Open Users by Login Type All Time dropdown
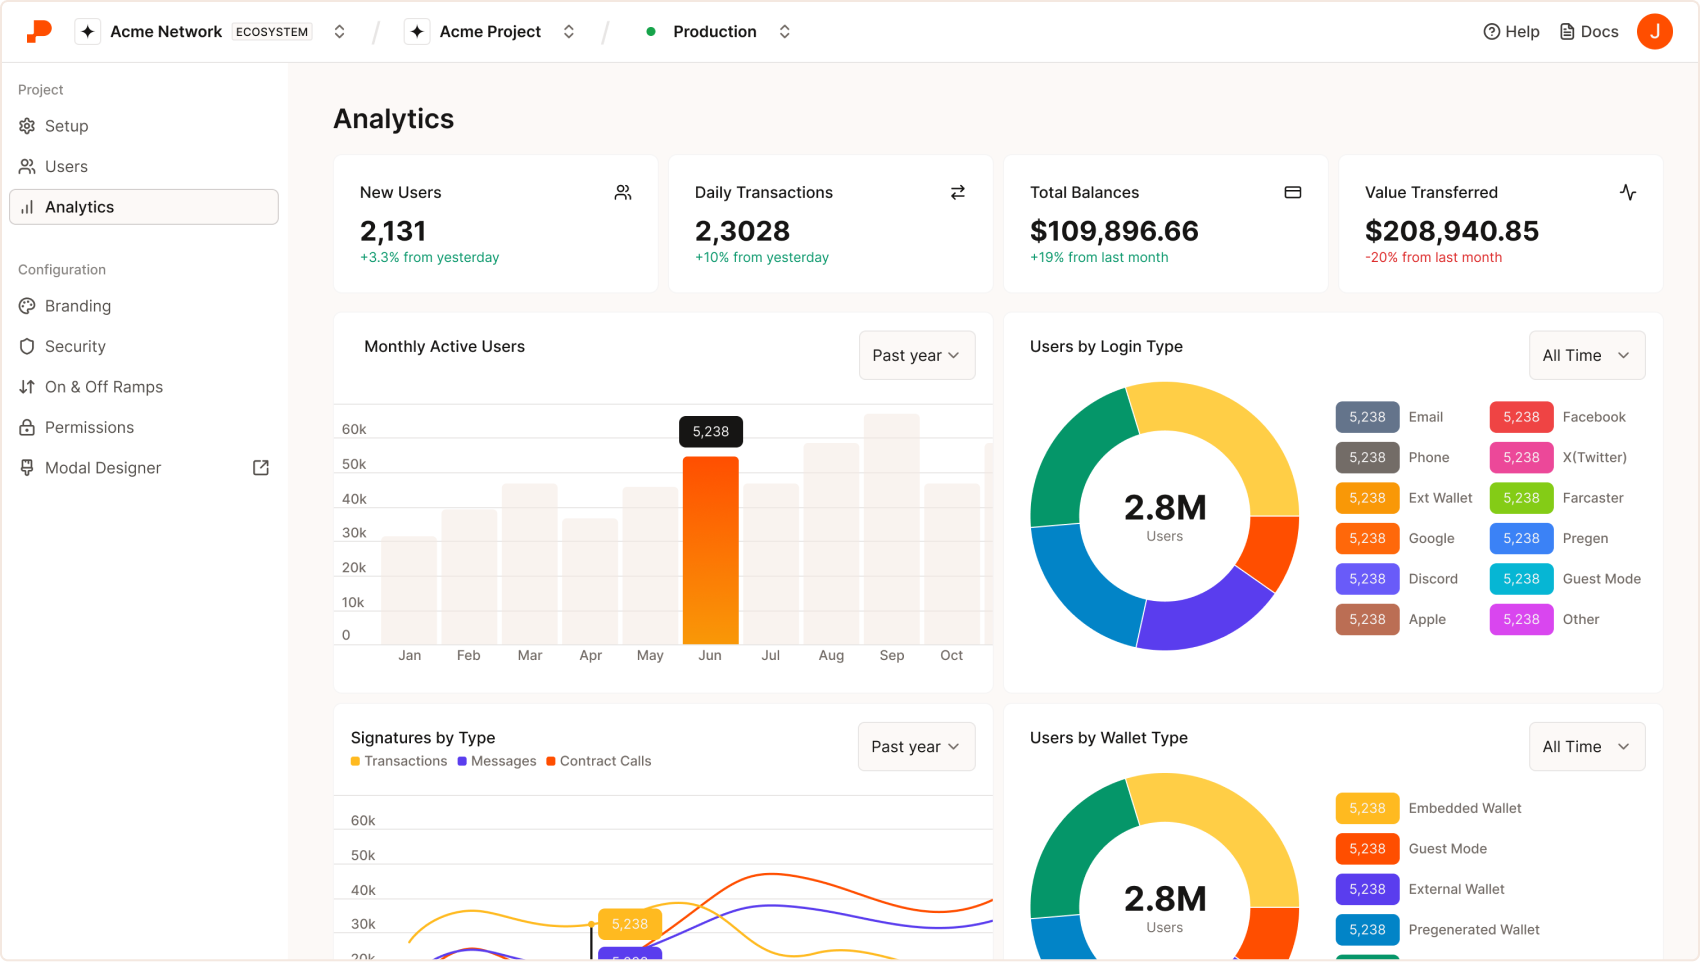Viewport: 1700px width, 962px height. pos(1587,355)
